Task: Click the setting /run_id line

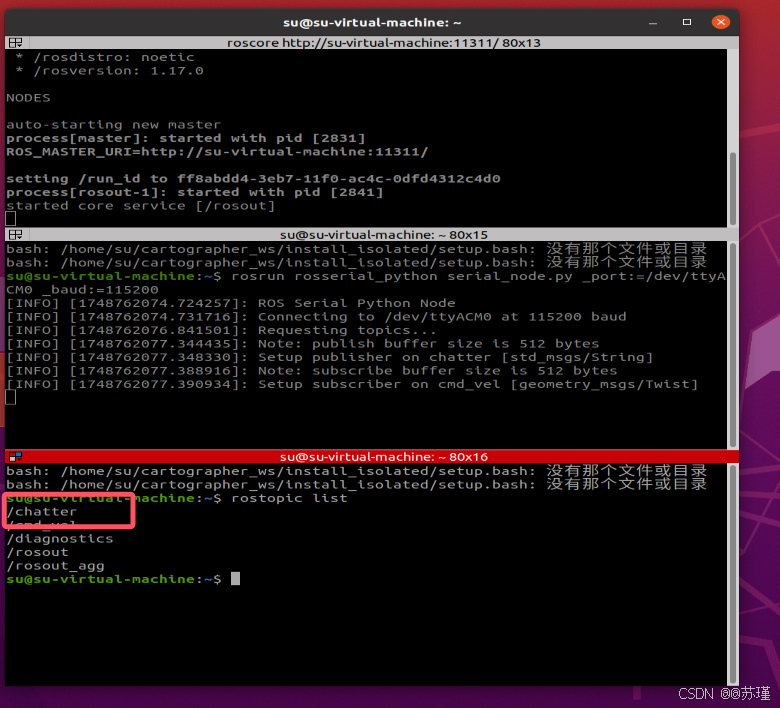Action: tap(253, 179)
